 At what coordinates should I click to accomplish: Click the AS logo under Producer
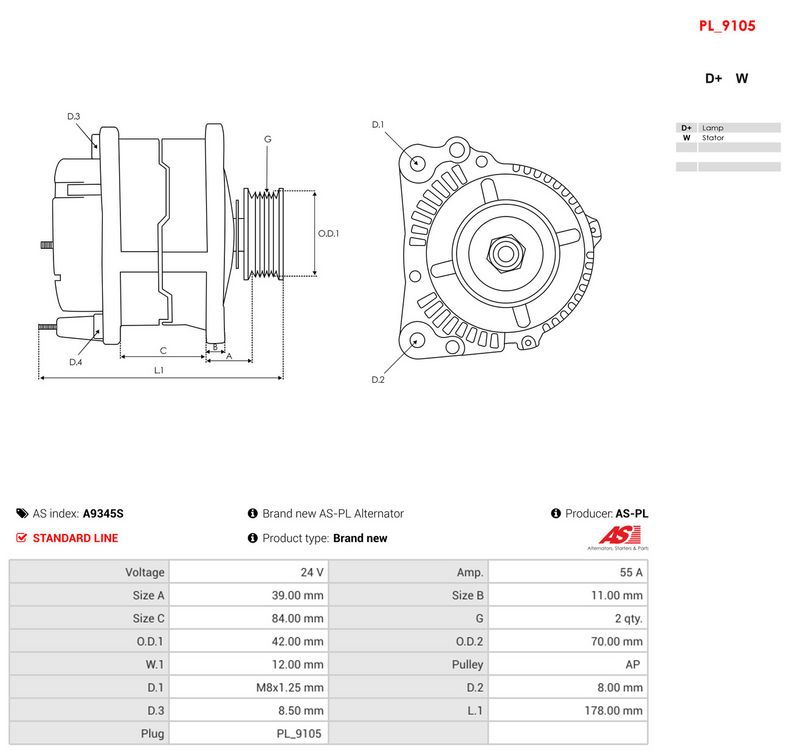click(x=618, y=538)
